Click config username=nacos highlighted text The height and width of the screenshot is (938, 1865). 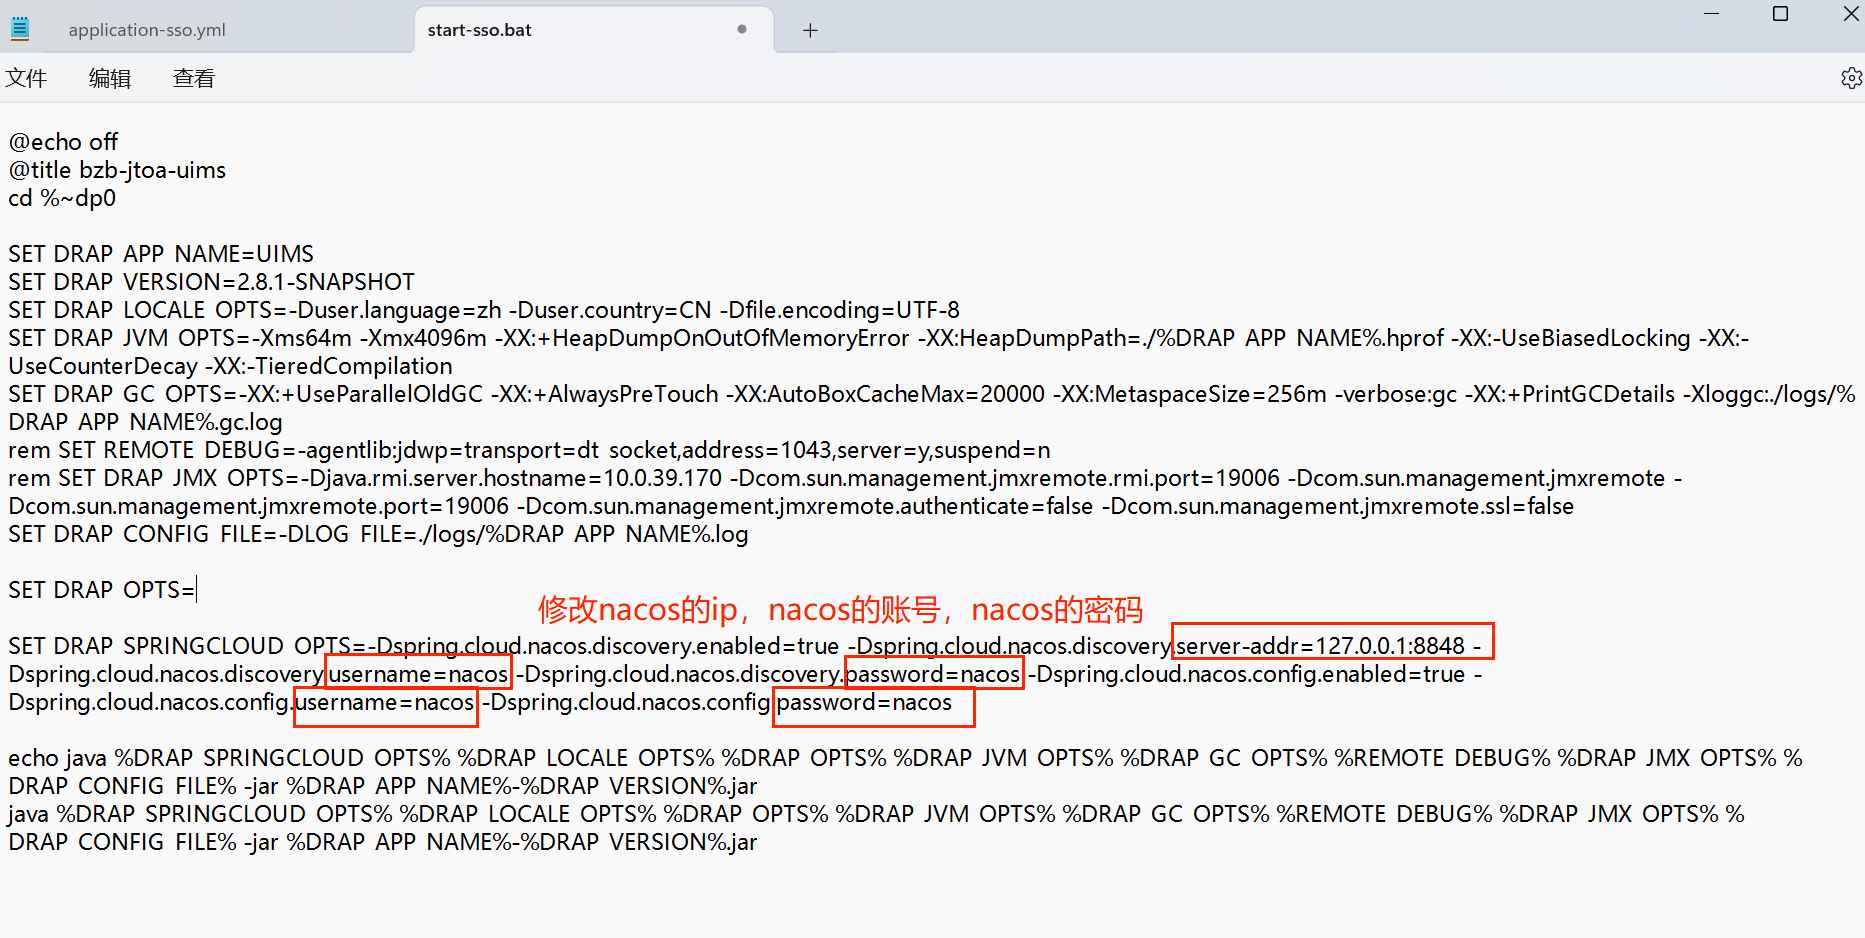[385, 702]
